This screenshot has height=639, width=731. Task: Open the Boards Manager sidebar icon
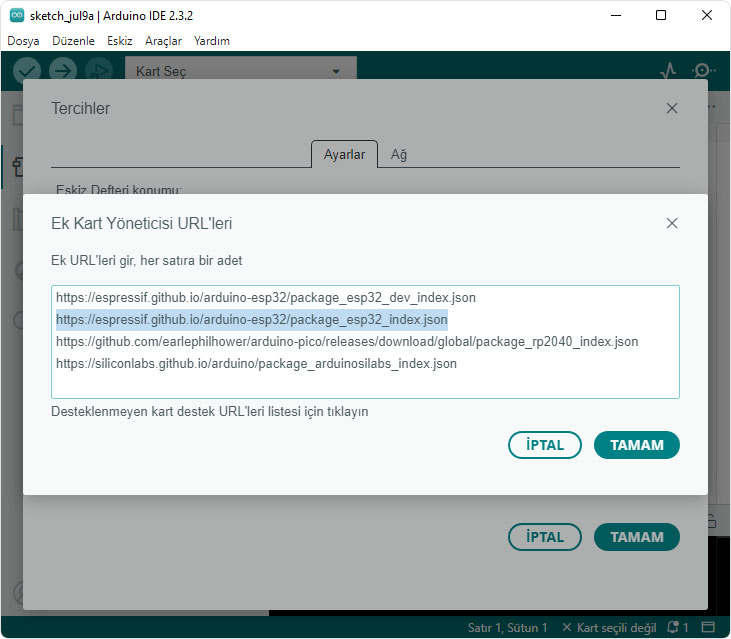tap(18, 167)
